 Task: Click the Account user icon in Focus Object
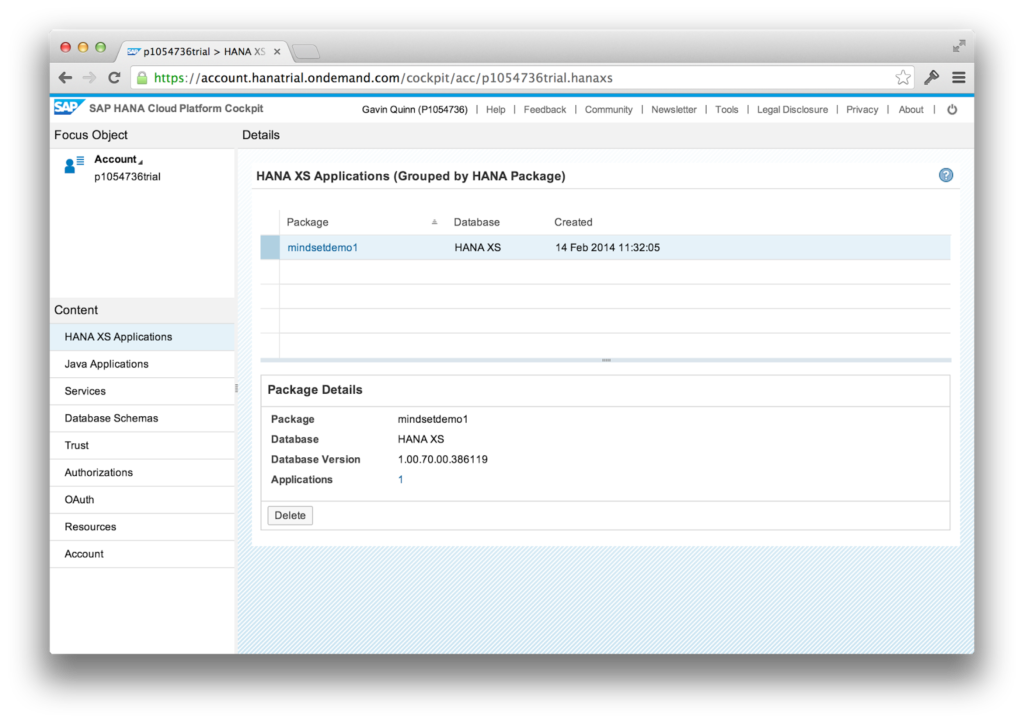click(74, 165)
